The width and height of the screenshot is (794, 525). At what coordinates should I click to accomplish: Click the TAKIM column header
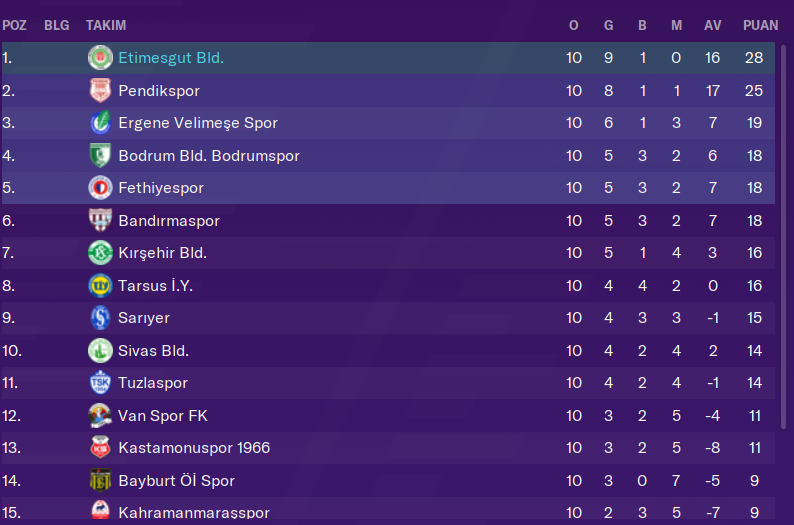click(x=106, y=25)
